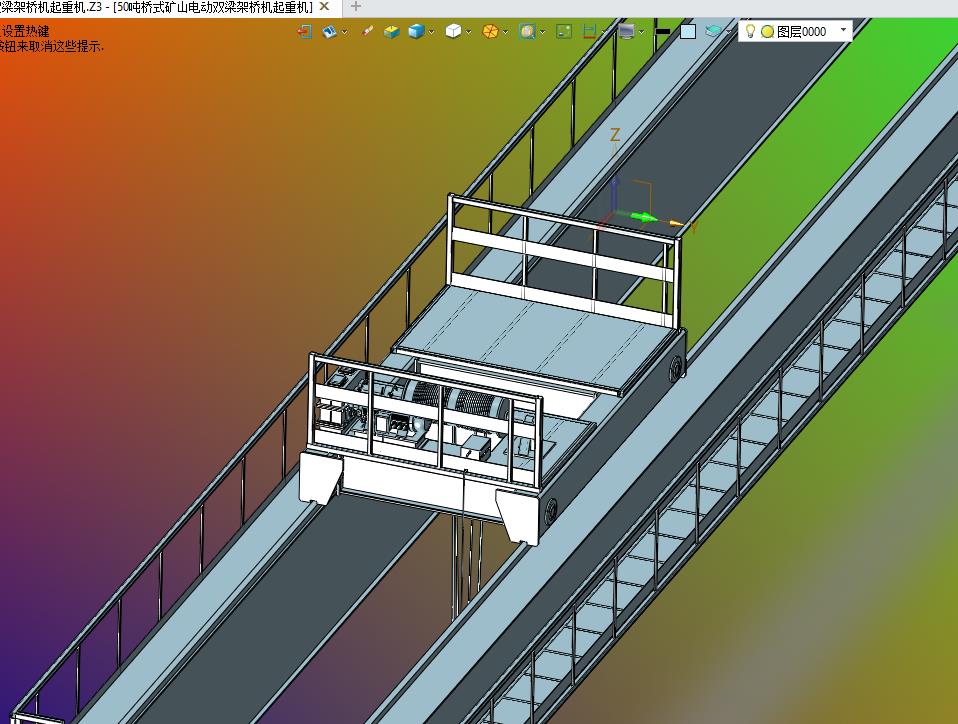Select the pencil-shaped toolbar icon
This screenshot has width=958, height=724.
tap(367, 31)
